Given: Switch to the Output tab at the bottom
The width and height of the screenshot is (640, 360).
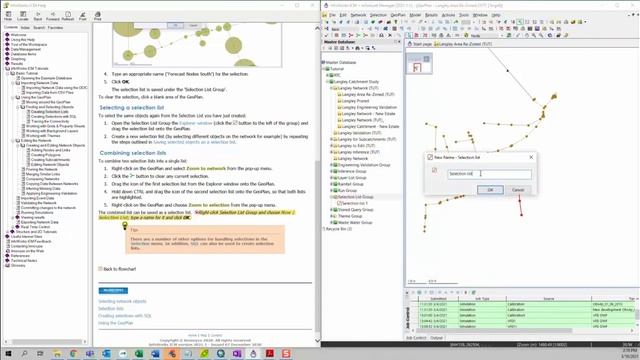Looking at the screenshot, I should [x=436, y=338].
